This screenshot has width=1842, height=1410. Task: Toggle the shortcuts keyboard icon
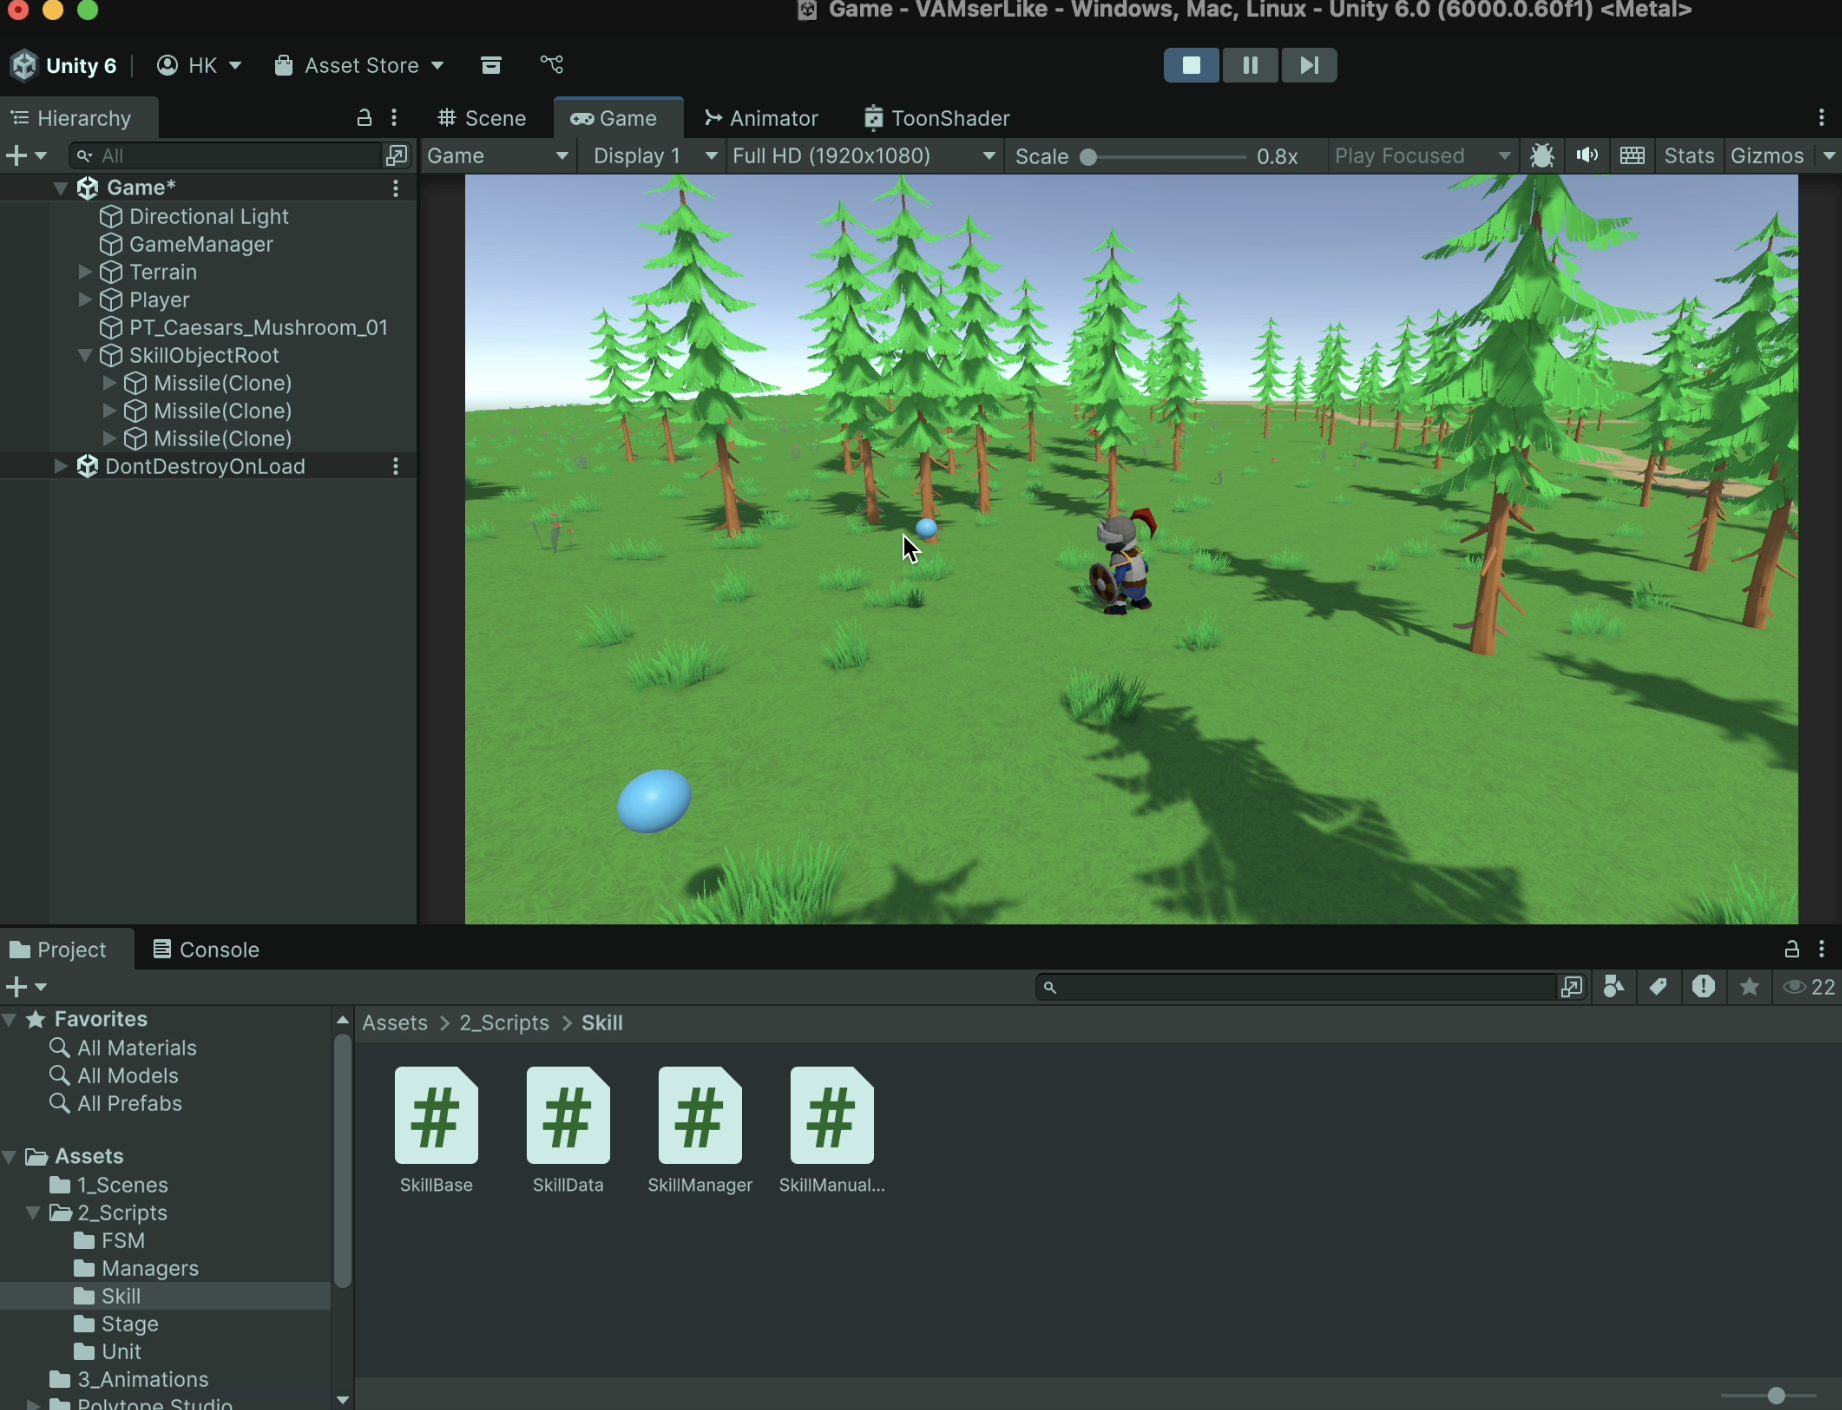pyautogui.click(x=1632, y=156)
